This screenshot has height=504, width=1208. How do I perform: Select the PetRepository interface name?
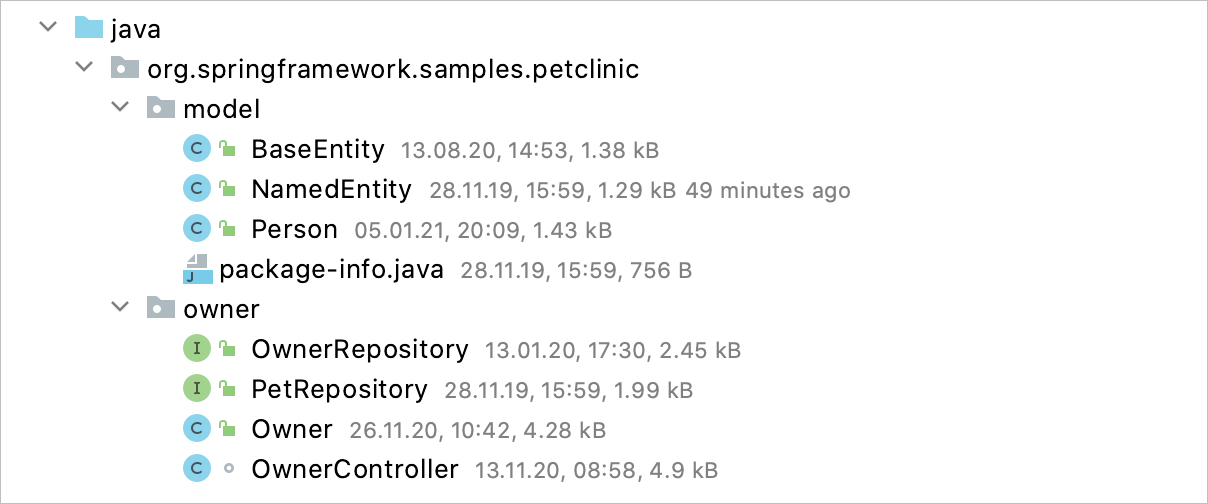[339, 389]
